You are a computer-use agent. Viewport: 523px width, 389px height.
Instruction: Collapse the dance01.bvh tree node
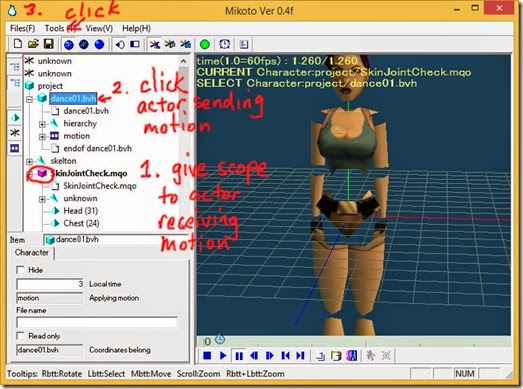click(x=29, y=99)
